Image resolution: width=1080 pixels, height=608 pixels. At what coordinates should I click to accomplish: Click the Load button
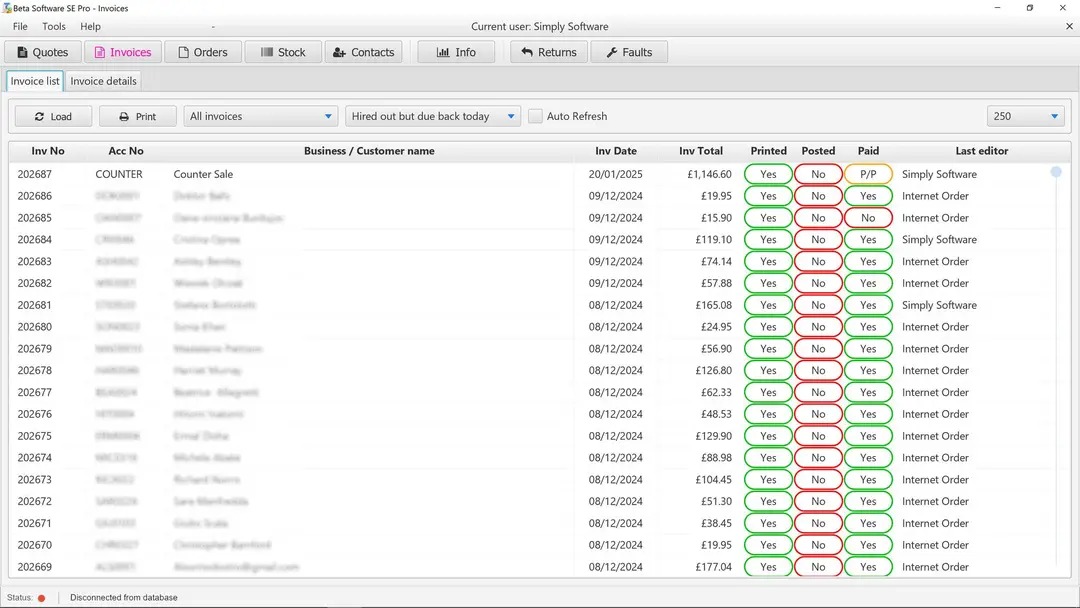point(53,116)
